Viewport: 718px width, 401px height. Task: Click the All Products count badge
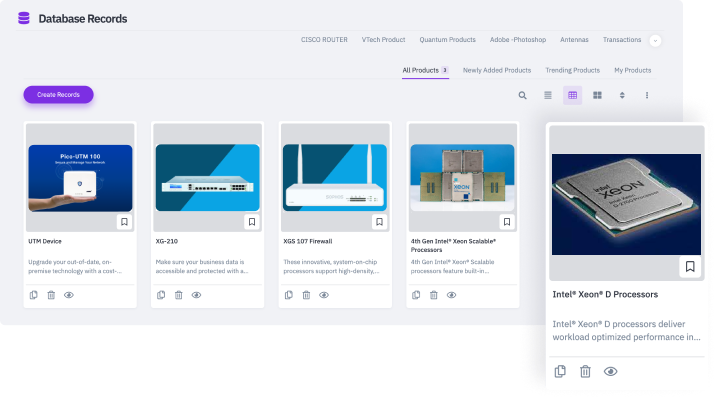(445, 70)
